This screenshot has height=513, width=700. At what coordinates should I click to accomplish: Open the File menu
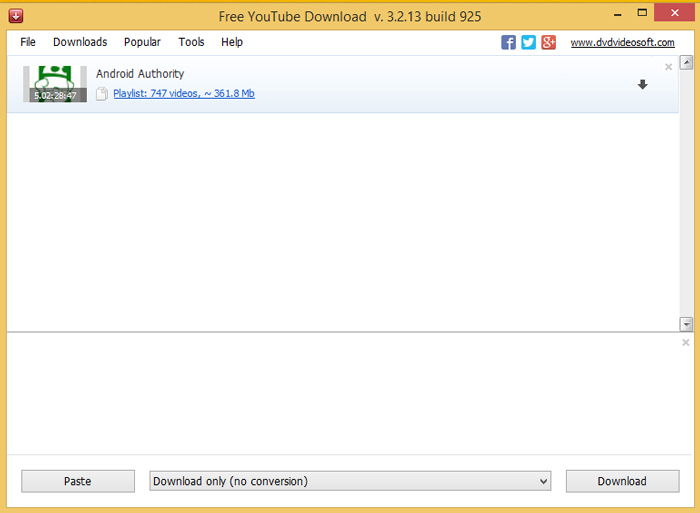click(x=28, y=42)
